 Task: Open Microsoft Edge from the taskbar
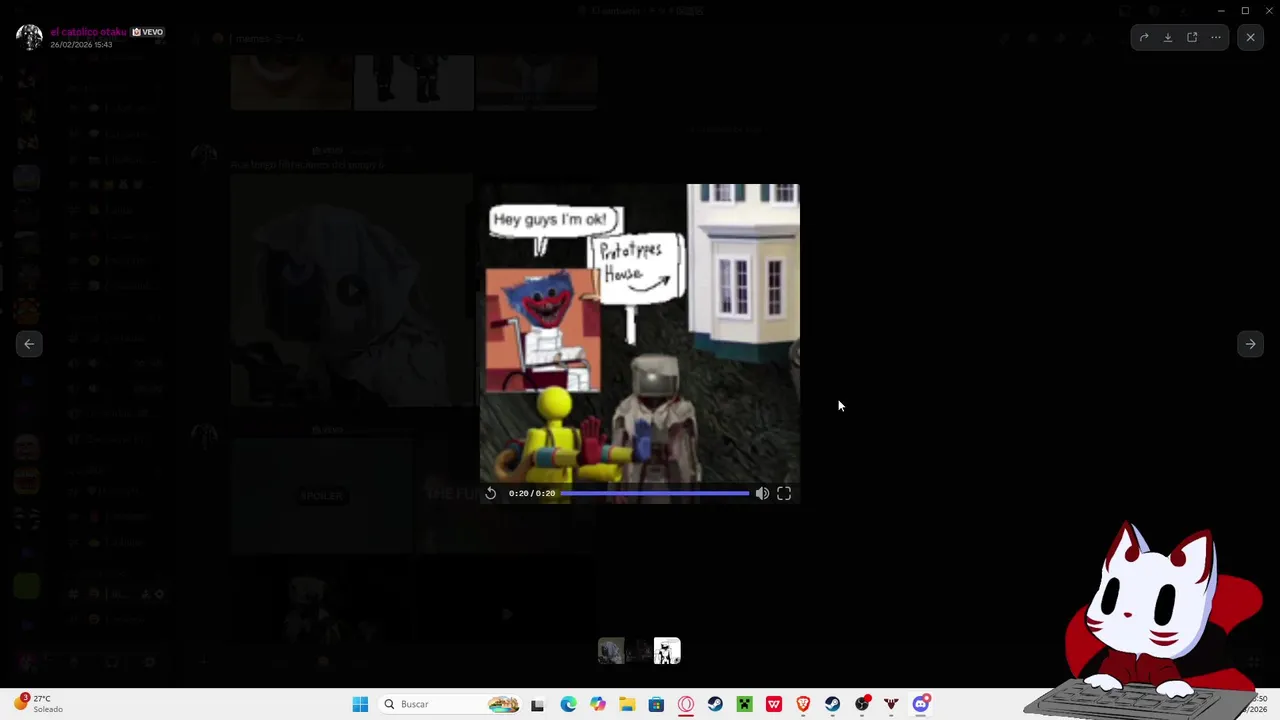pos(568,704)
